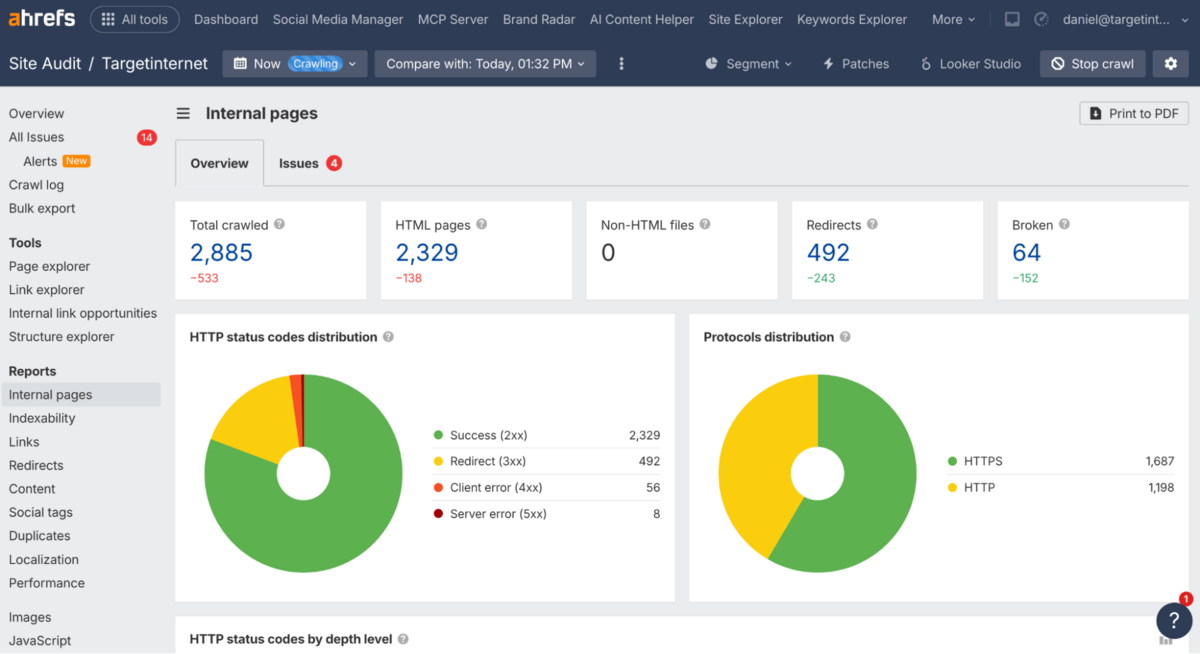Open Dashboard in top navigation
Image resolution: width=1200 pixels, height=654 pixels.
226,19
